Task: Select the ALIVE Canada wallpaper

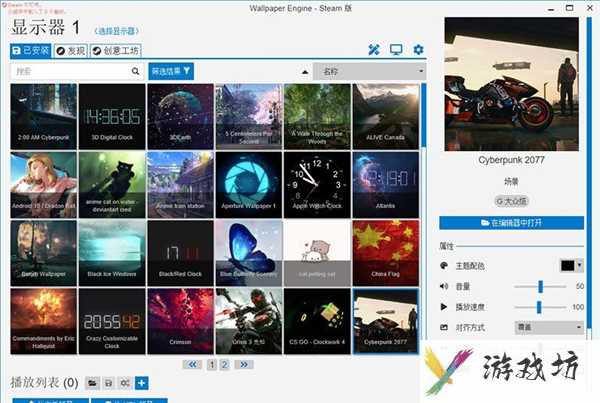Action: (x=386, y=116)
